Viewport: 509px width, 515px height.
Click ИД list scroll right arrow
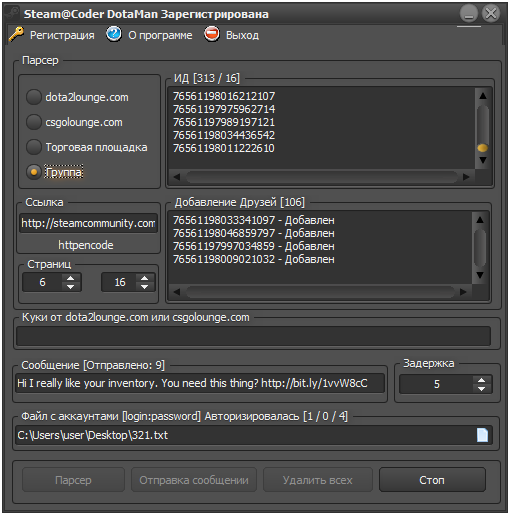click(466, 177)
